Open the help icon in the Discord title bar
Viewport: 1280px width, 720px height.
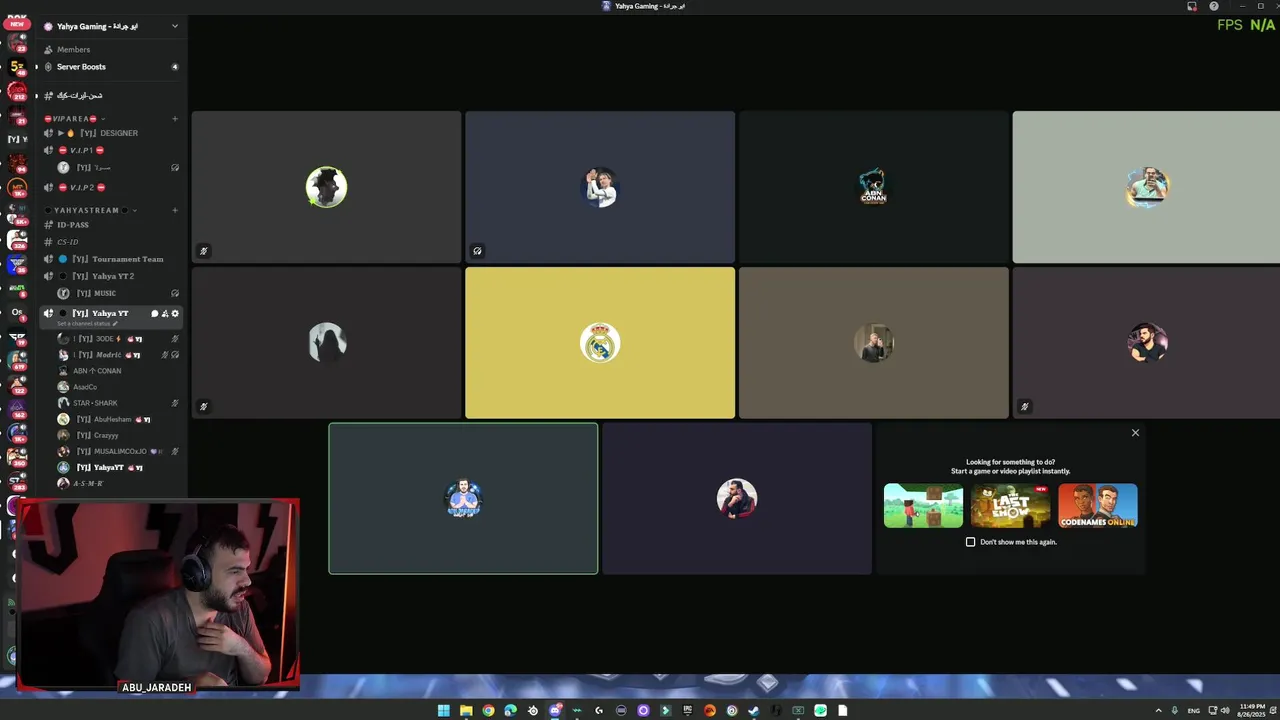pos(1214,6)
